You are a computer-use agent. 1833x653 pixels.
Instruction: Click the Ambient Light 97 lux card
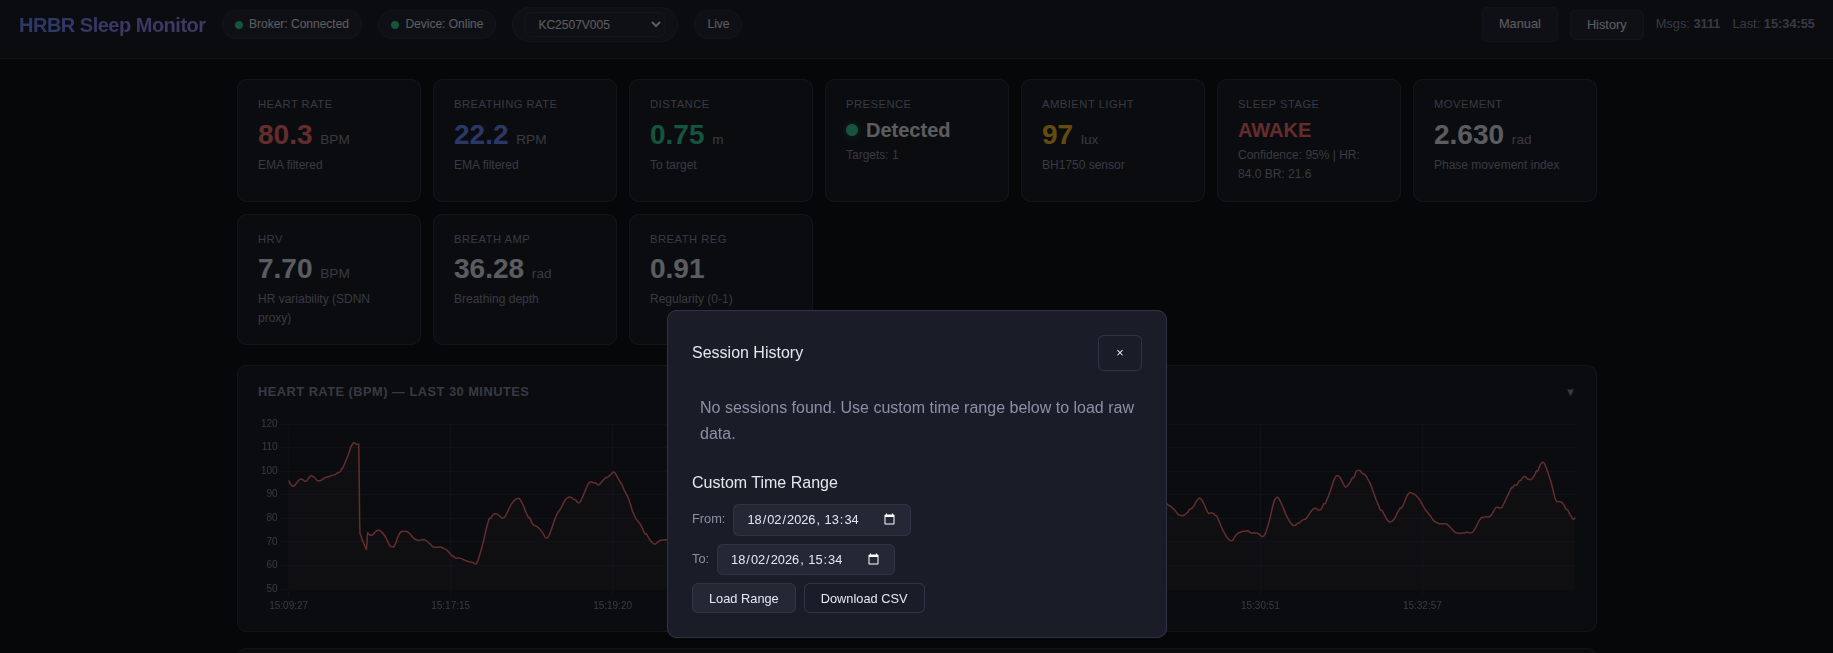point(1113,140)
